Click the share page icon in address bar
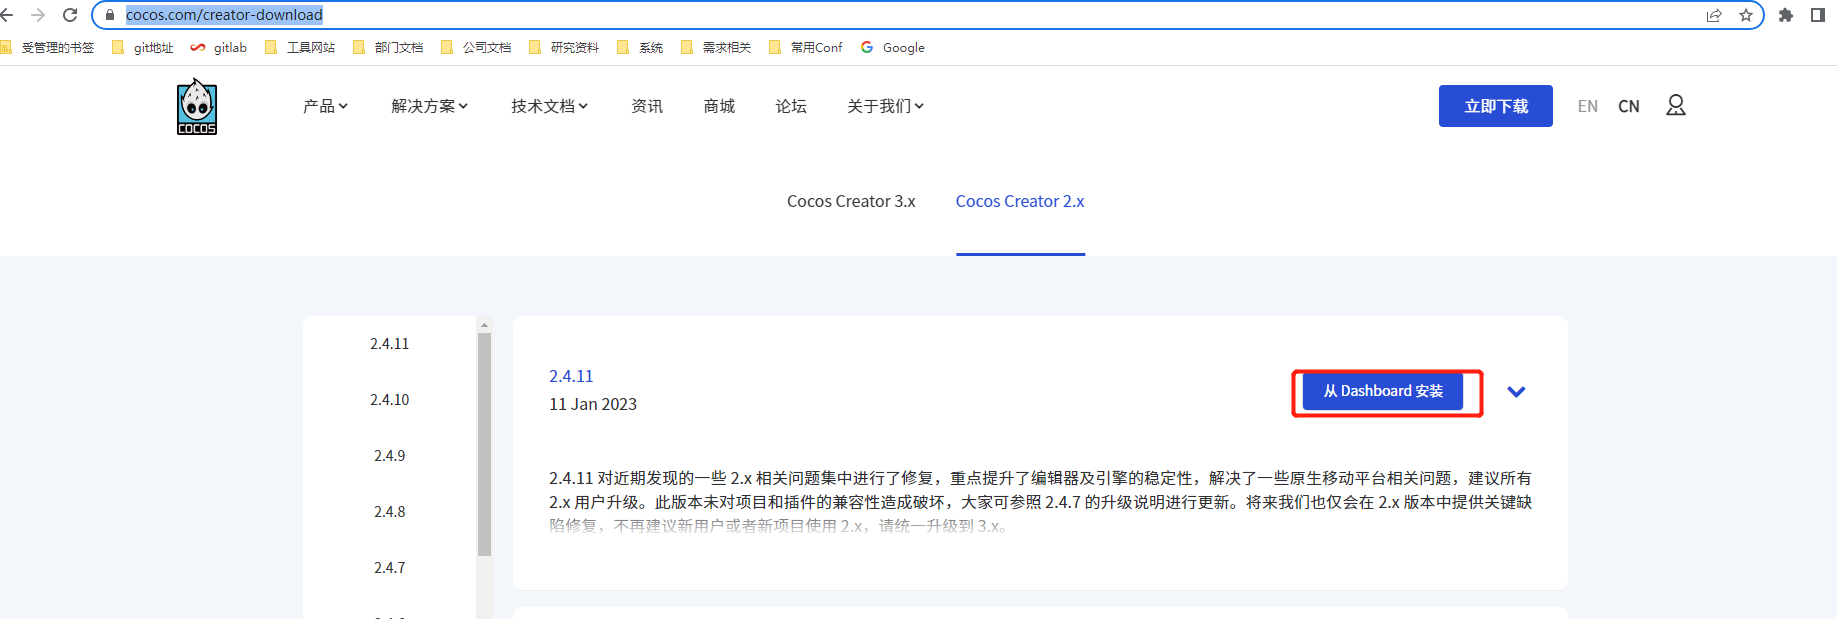Viewport: 1837px width, 619px height. [x=1714, y=15]
